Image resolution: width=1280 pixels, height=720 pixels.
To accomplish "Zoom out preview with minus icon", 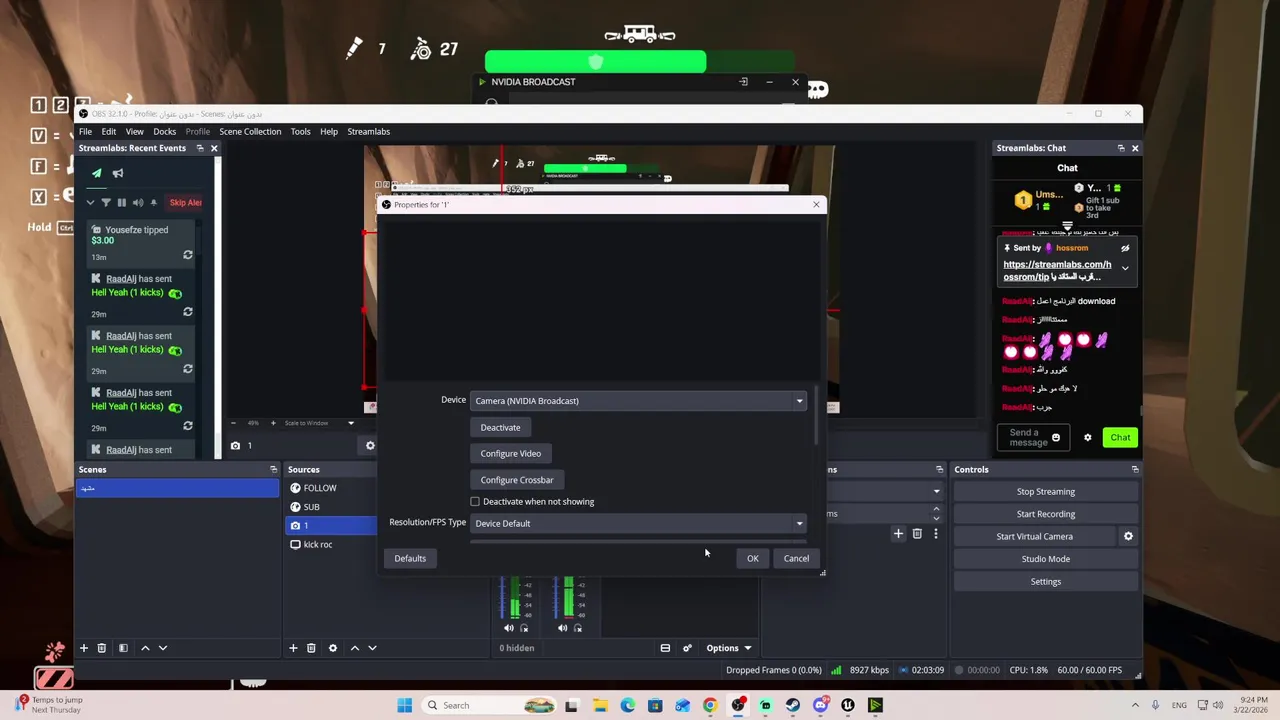I will click(233, 423).
